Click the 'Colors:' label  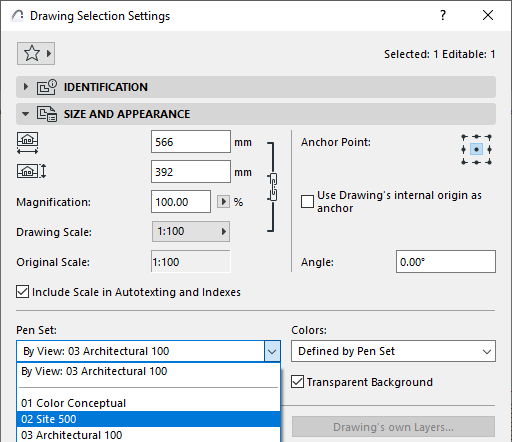(309, 330)
